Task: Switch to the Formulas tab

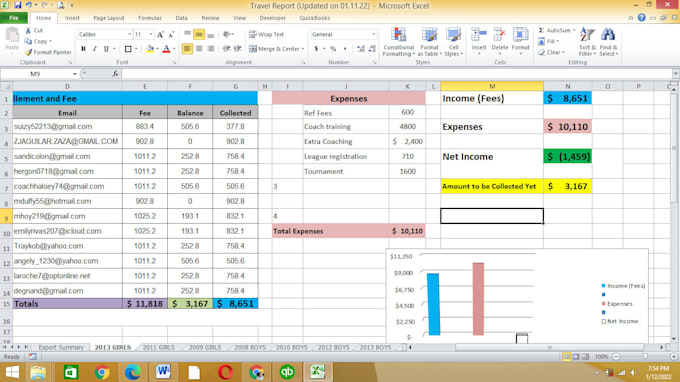Action: point(150,18)
